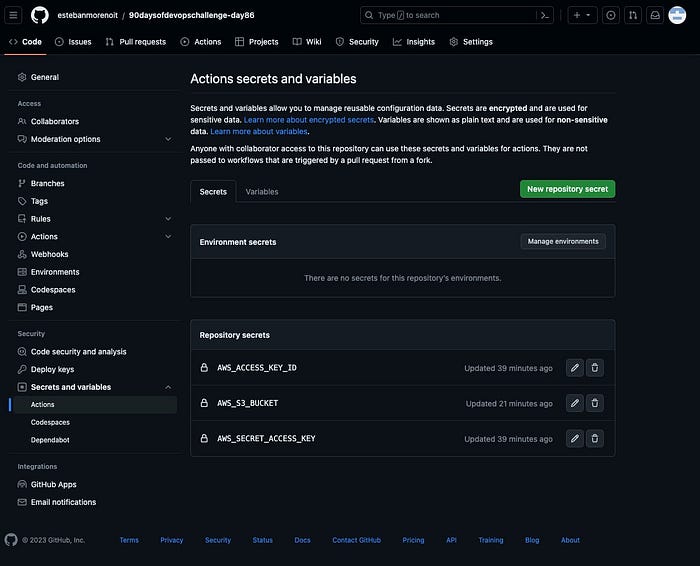Select the Secrets tab
The width and height of the screenshot is (700, 566).
[213, 192]
